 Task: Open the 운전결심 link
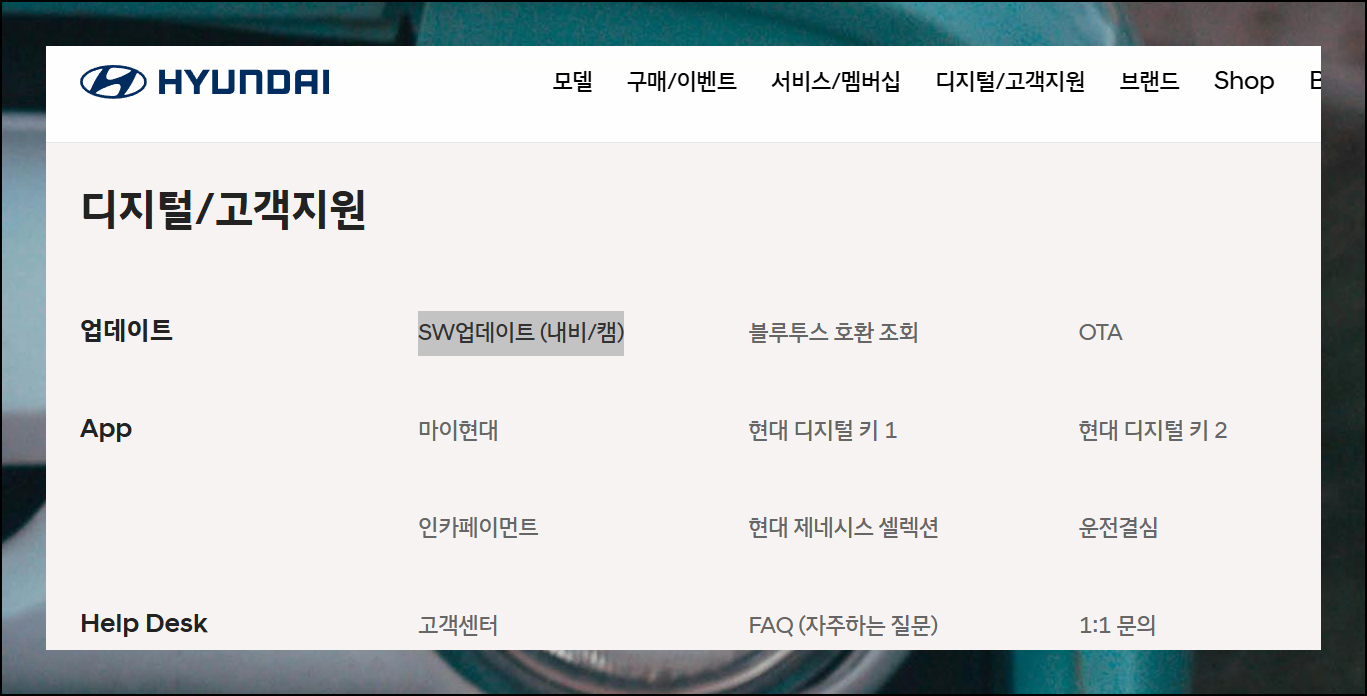(1119, 527)
